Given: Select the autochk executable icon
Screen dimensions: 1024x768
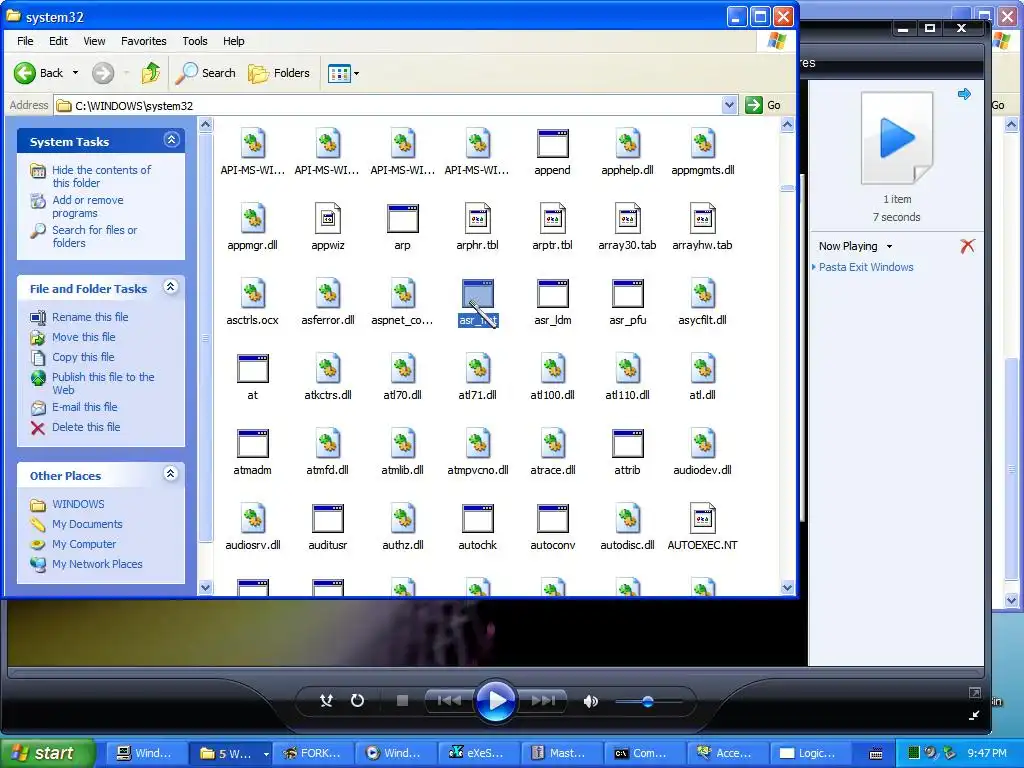Looking at the screenshot, I should point(477,519).
